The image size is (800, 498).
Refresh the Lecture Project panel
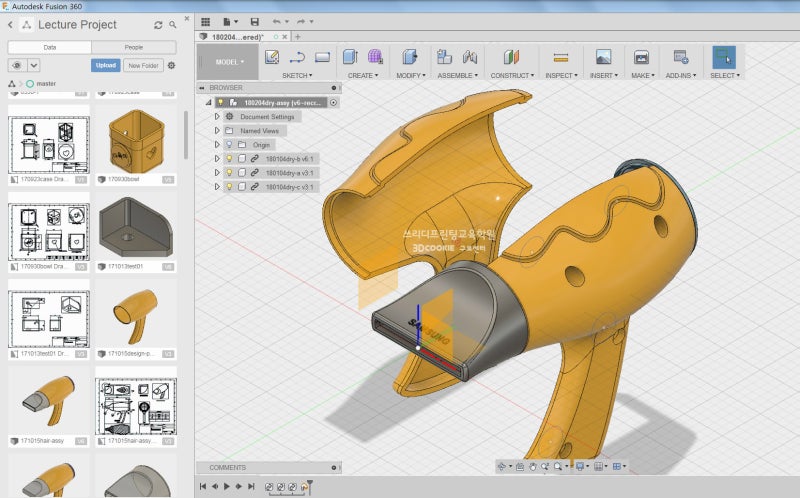158,25
